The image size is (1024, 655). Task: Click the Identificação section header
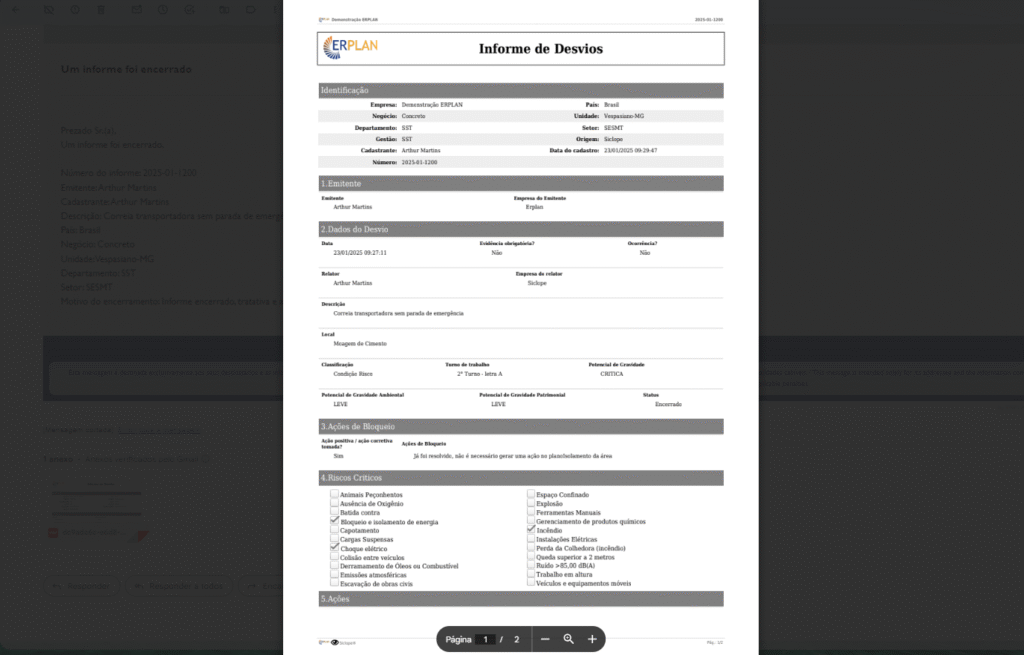click(x=521, y=90)
